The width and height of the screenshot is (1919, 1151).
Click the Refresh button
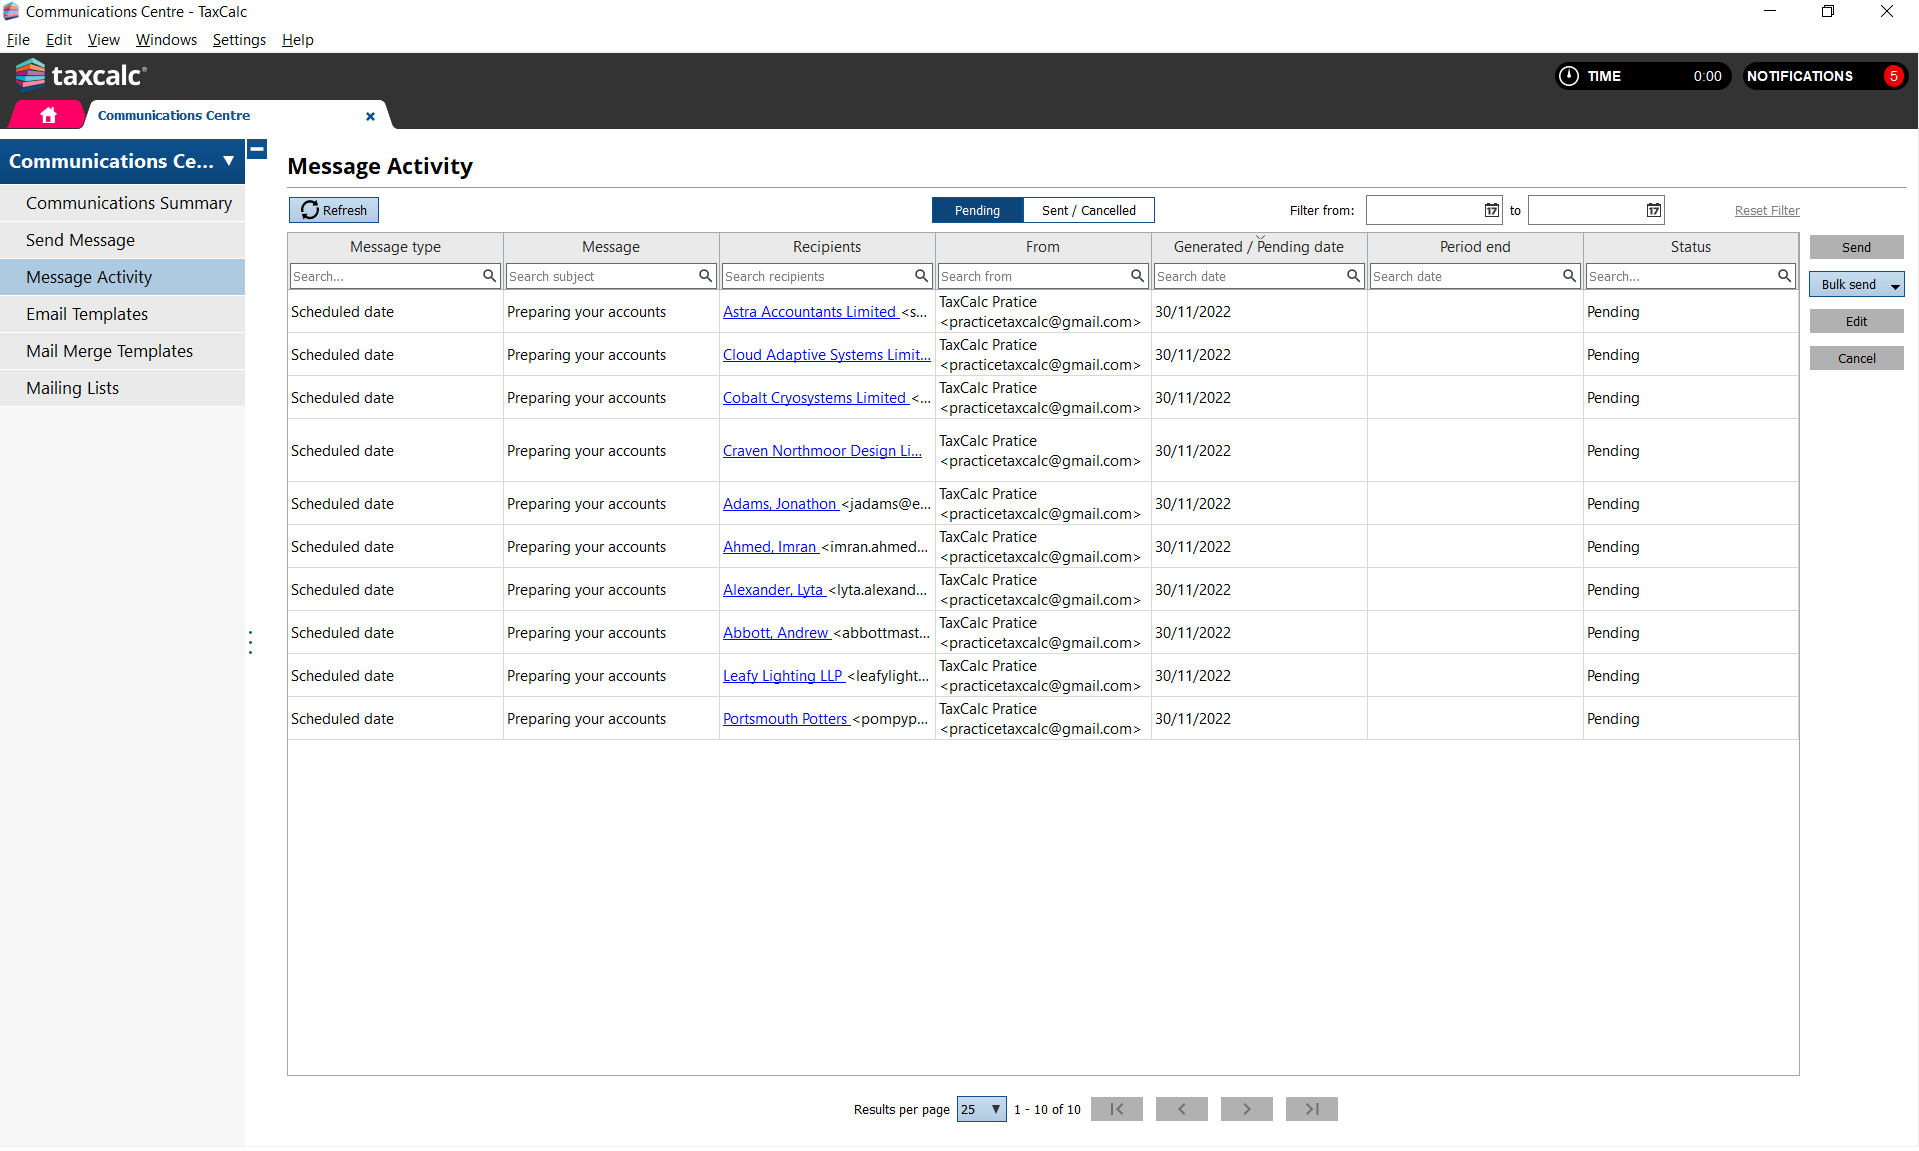[334, 210]
